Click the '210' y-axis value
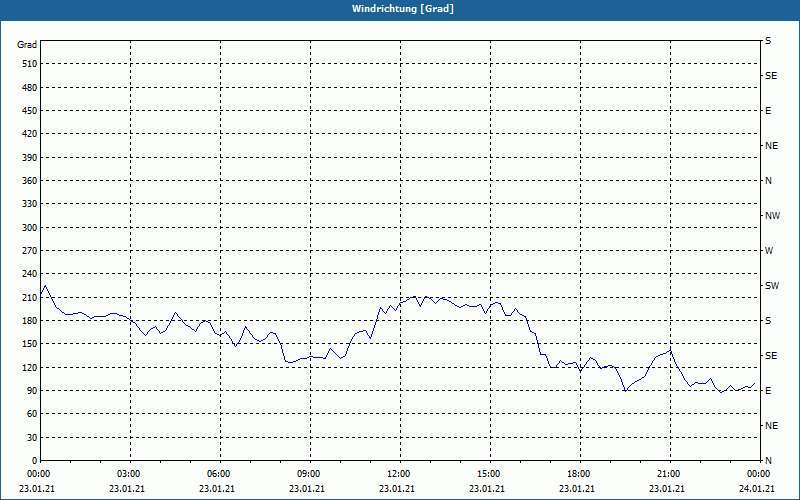The height and width of the screenshot is (500, 800). point(30,298)
